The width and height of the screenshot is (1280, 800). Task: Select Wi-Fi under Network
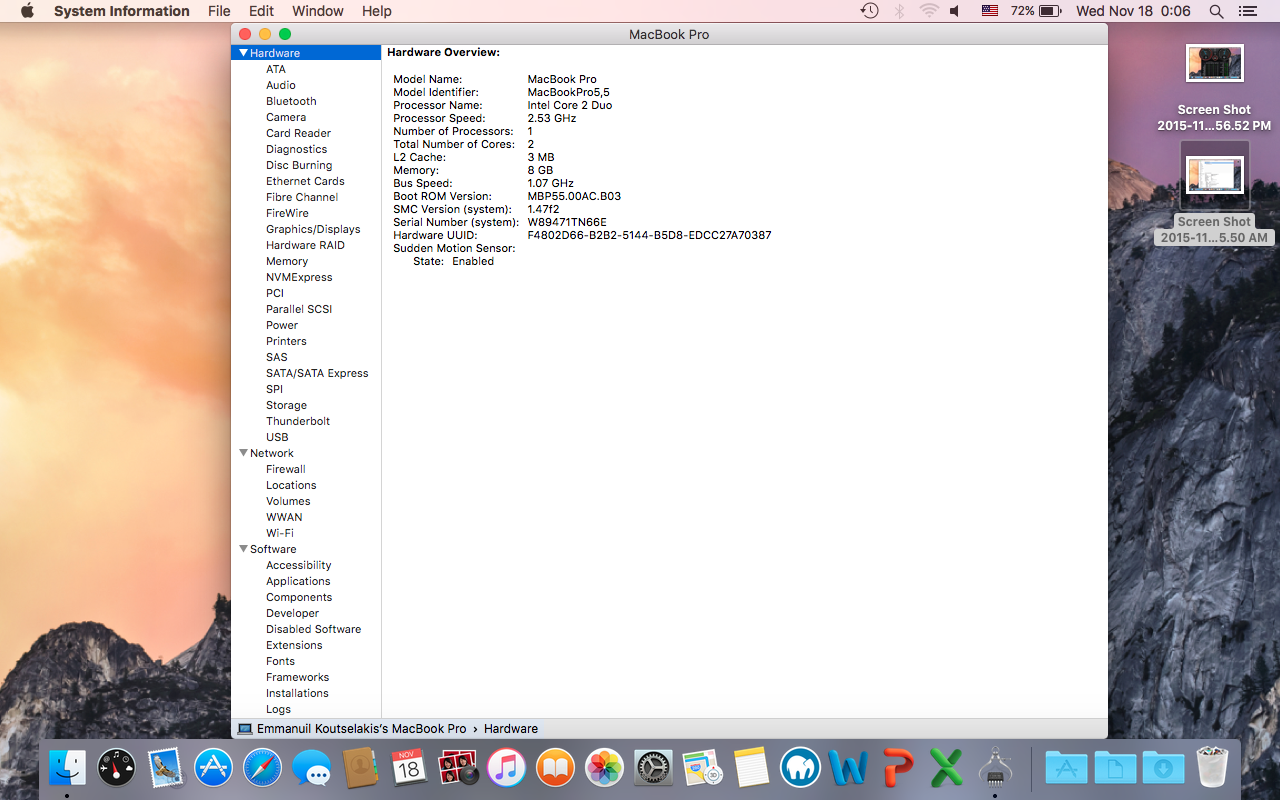pos(280,533)
